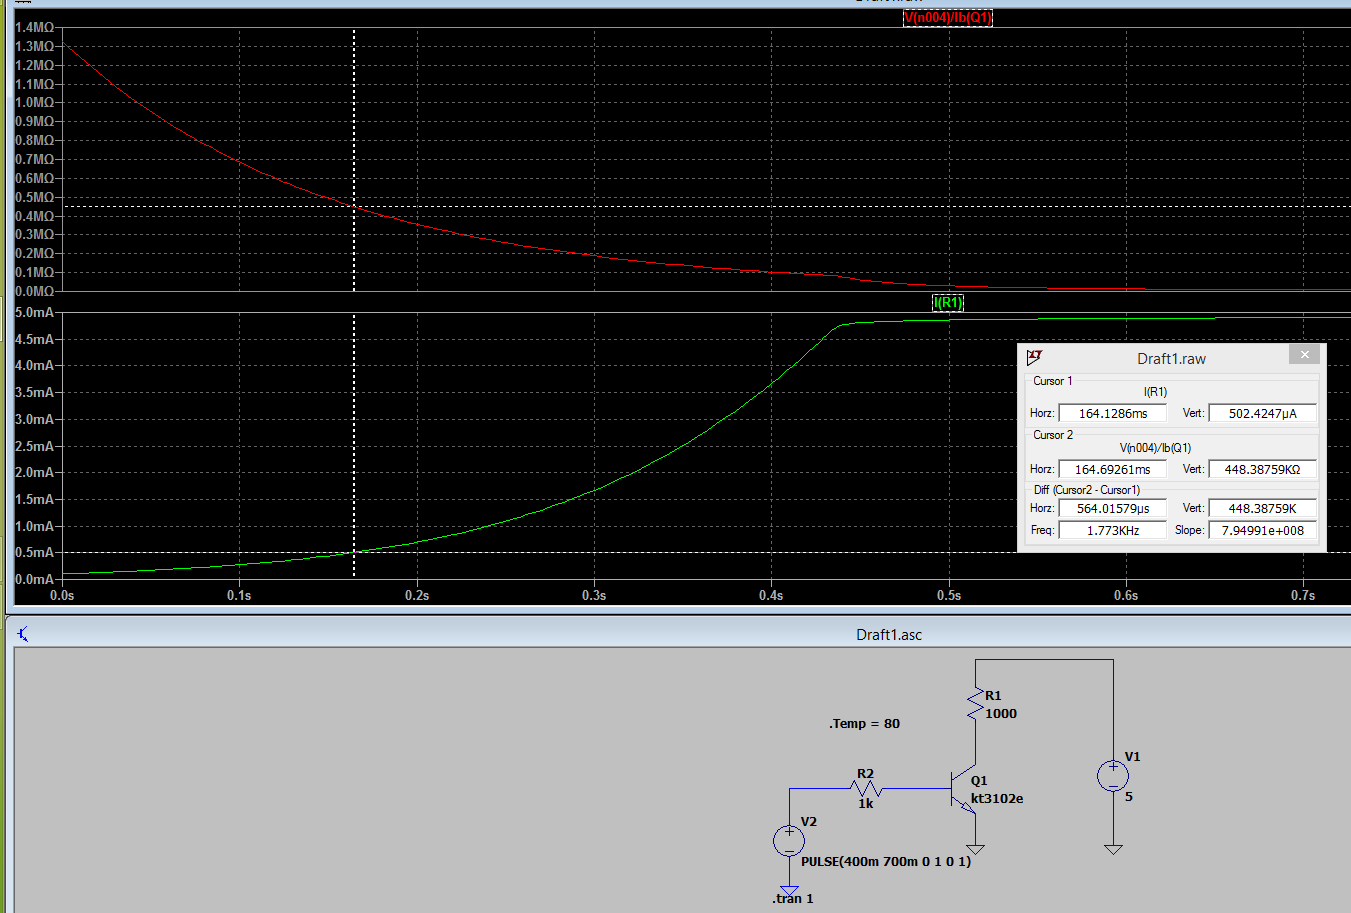This screenshot has width=1351, height=913.
Task: Click ground symbol under transistor Q1
Action: coord(975,849)
